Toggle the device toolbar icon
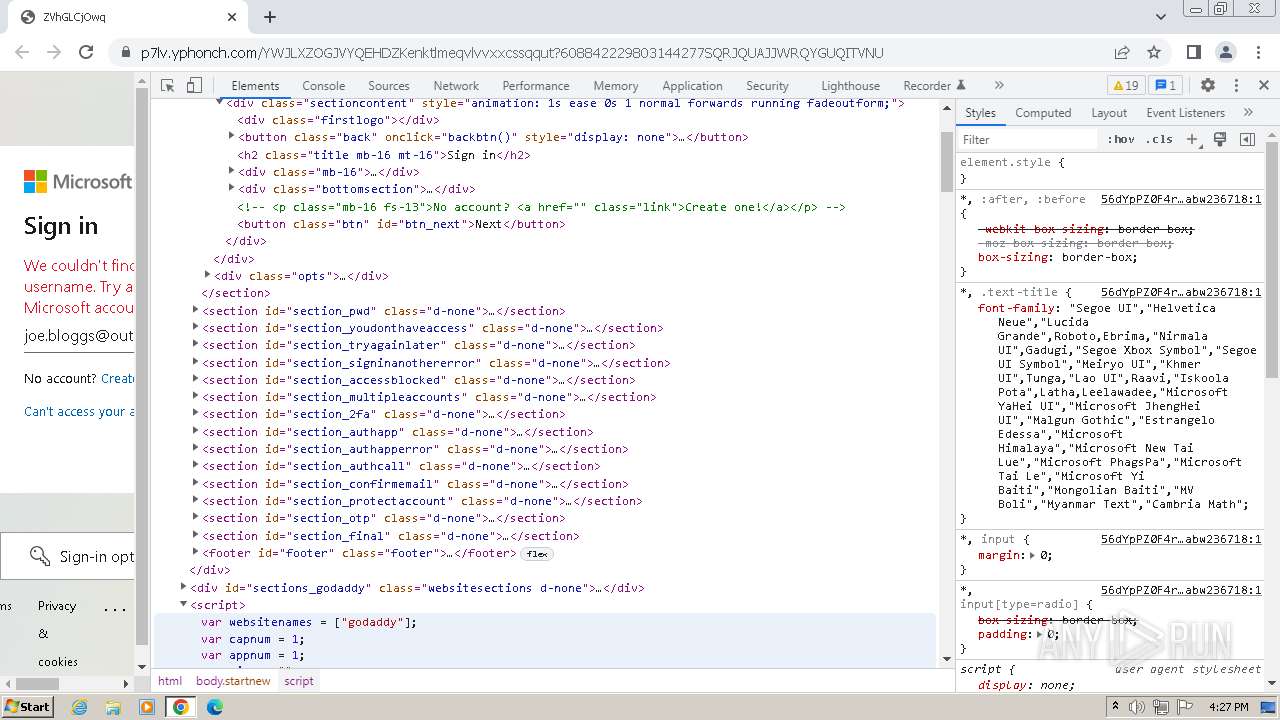The width and height of the screenshot is (1280, 720). click(194, 86)
